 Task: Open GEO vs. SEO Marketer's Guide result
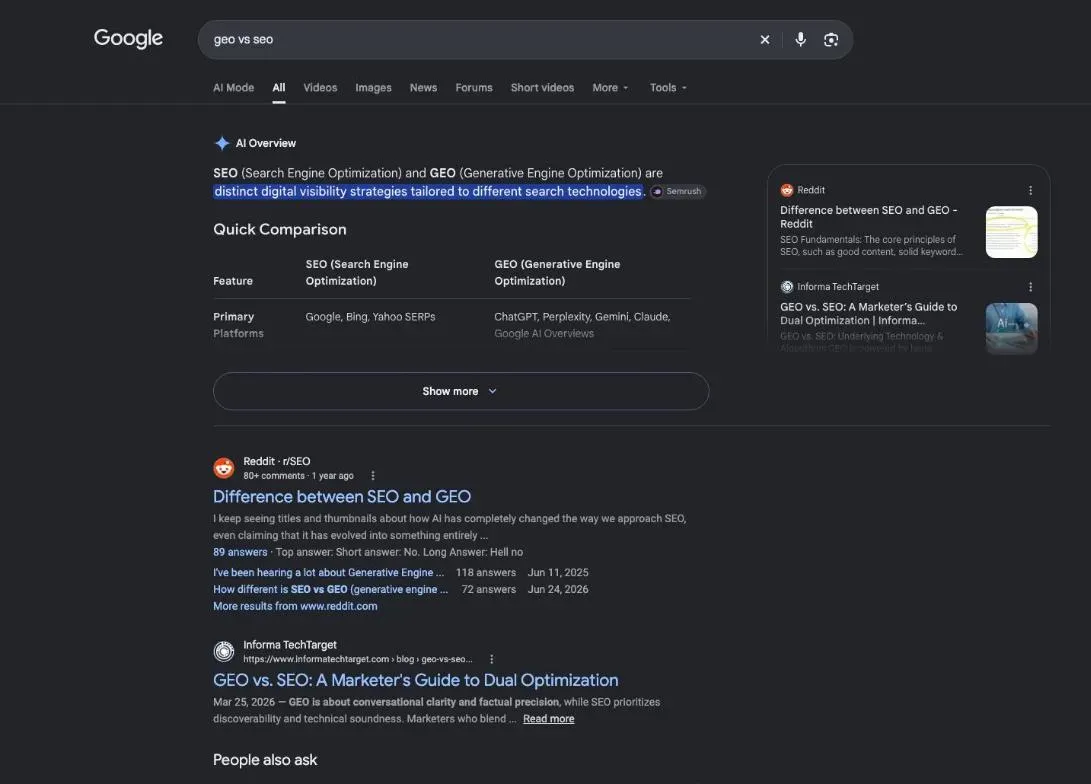(415, 680)
